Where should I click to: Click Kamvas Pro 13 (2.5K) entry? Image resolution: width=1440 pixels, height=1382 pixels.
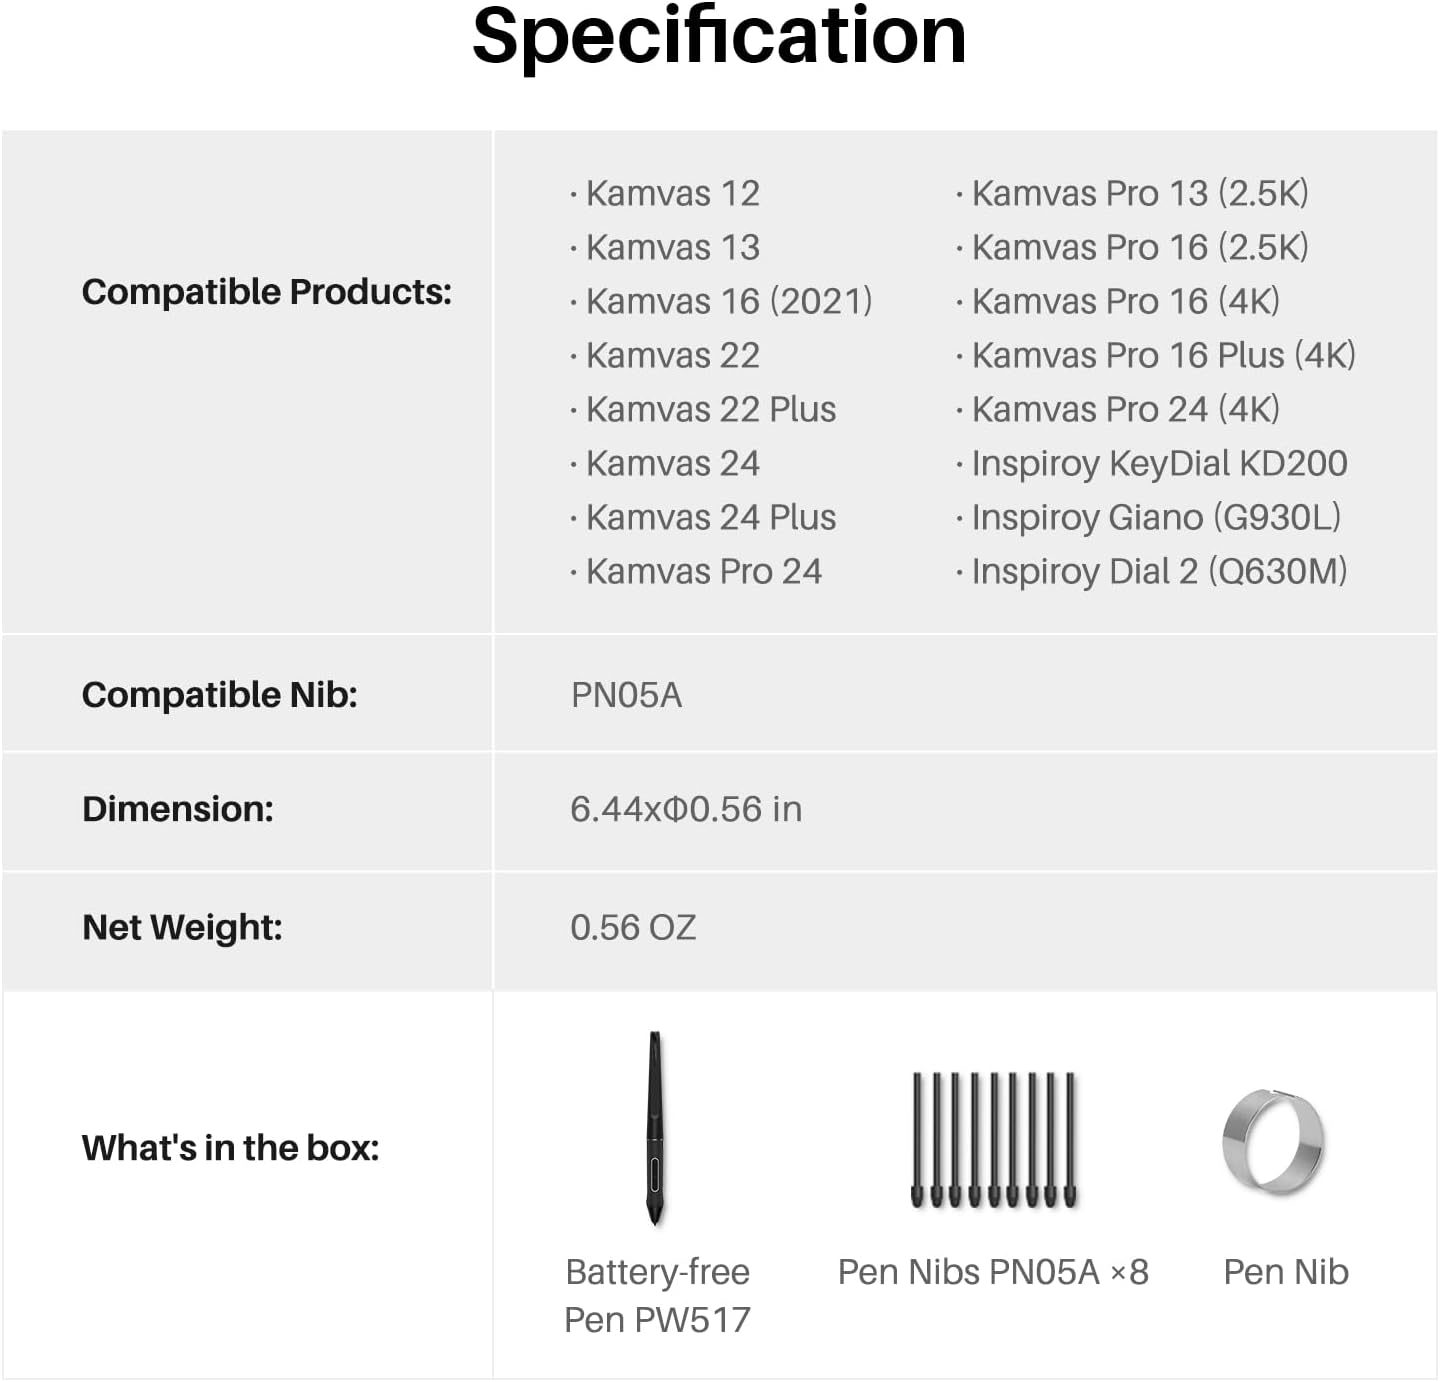pos(1139,193)
